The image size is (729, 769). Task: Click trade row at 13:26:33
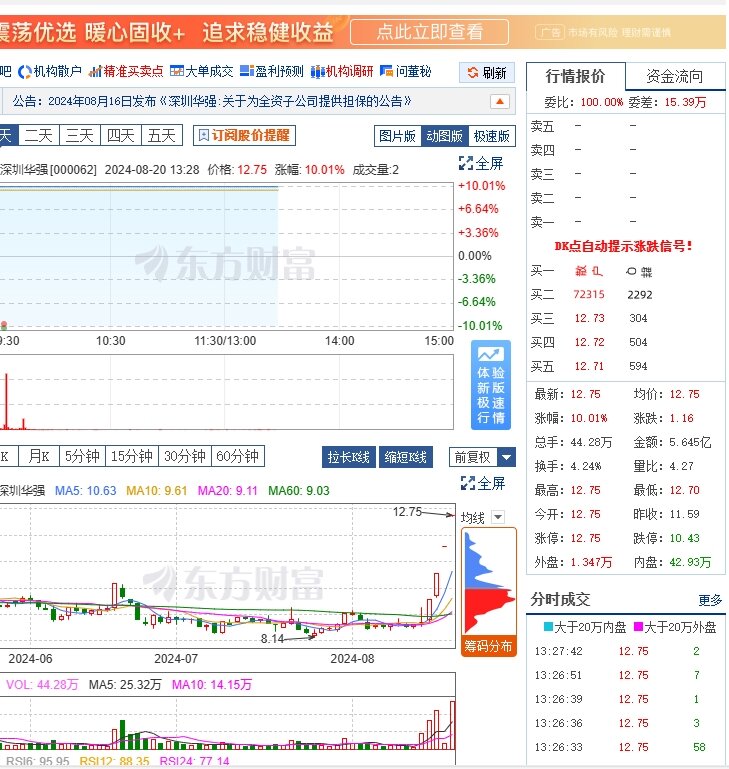(x=625, y=747)
